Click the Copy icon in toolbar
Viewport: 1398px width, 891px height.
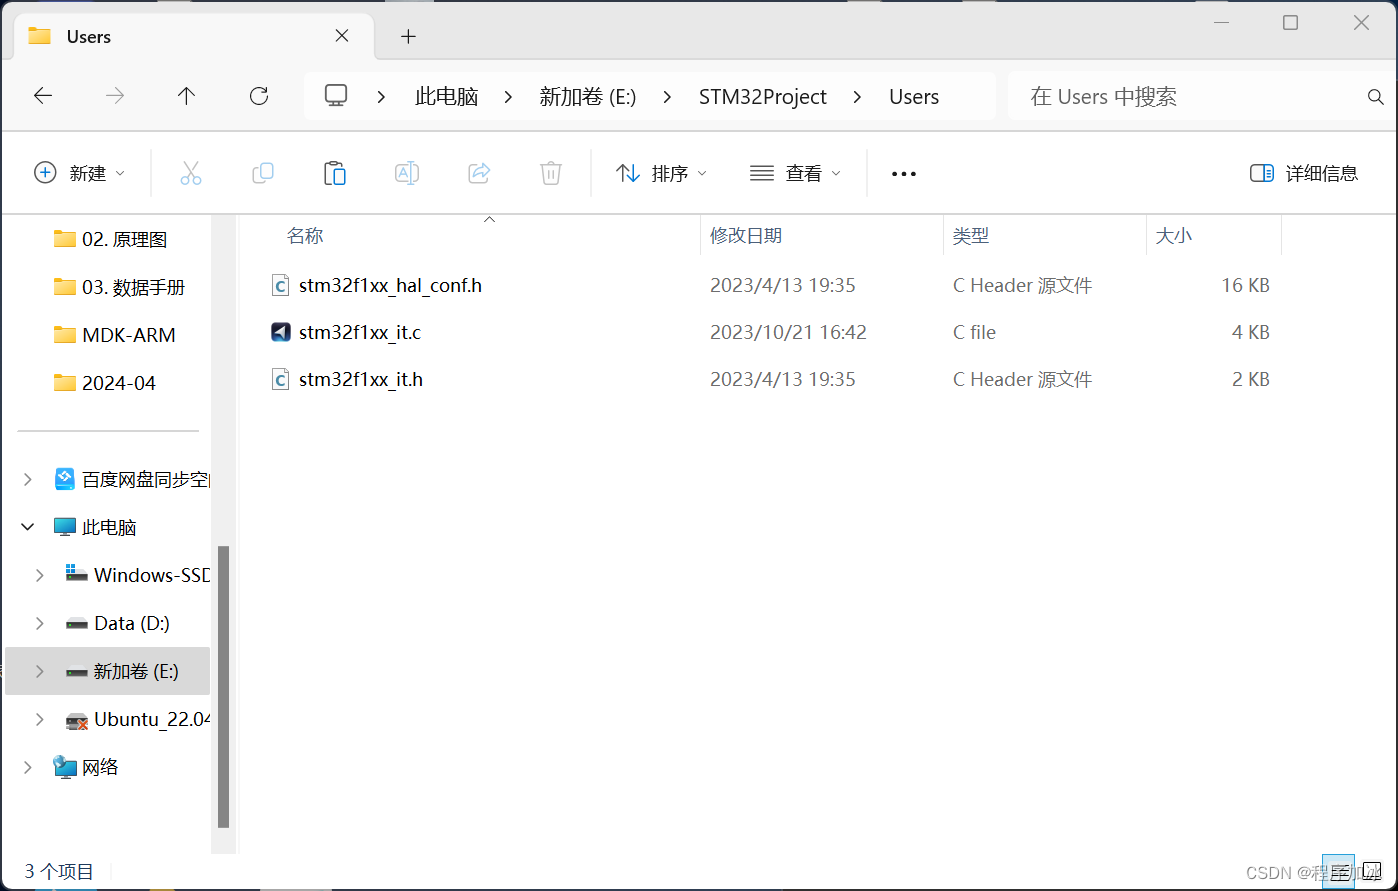coord(263,173)
